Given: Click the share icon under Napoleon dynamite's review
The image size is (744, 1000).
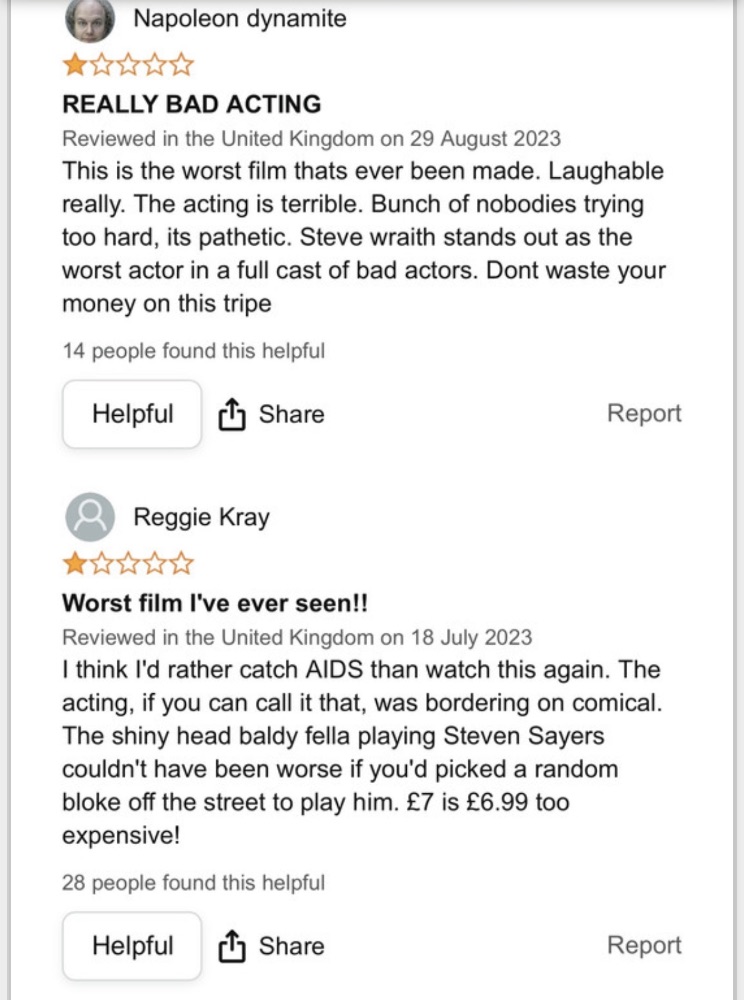Looking at the screenshot, I should click(231, 414).
